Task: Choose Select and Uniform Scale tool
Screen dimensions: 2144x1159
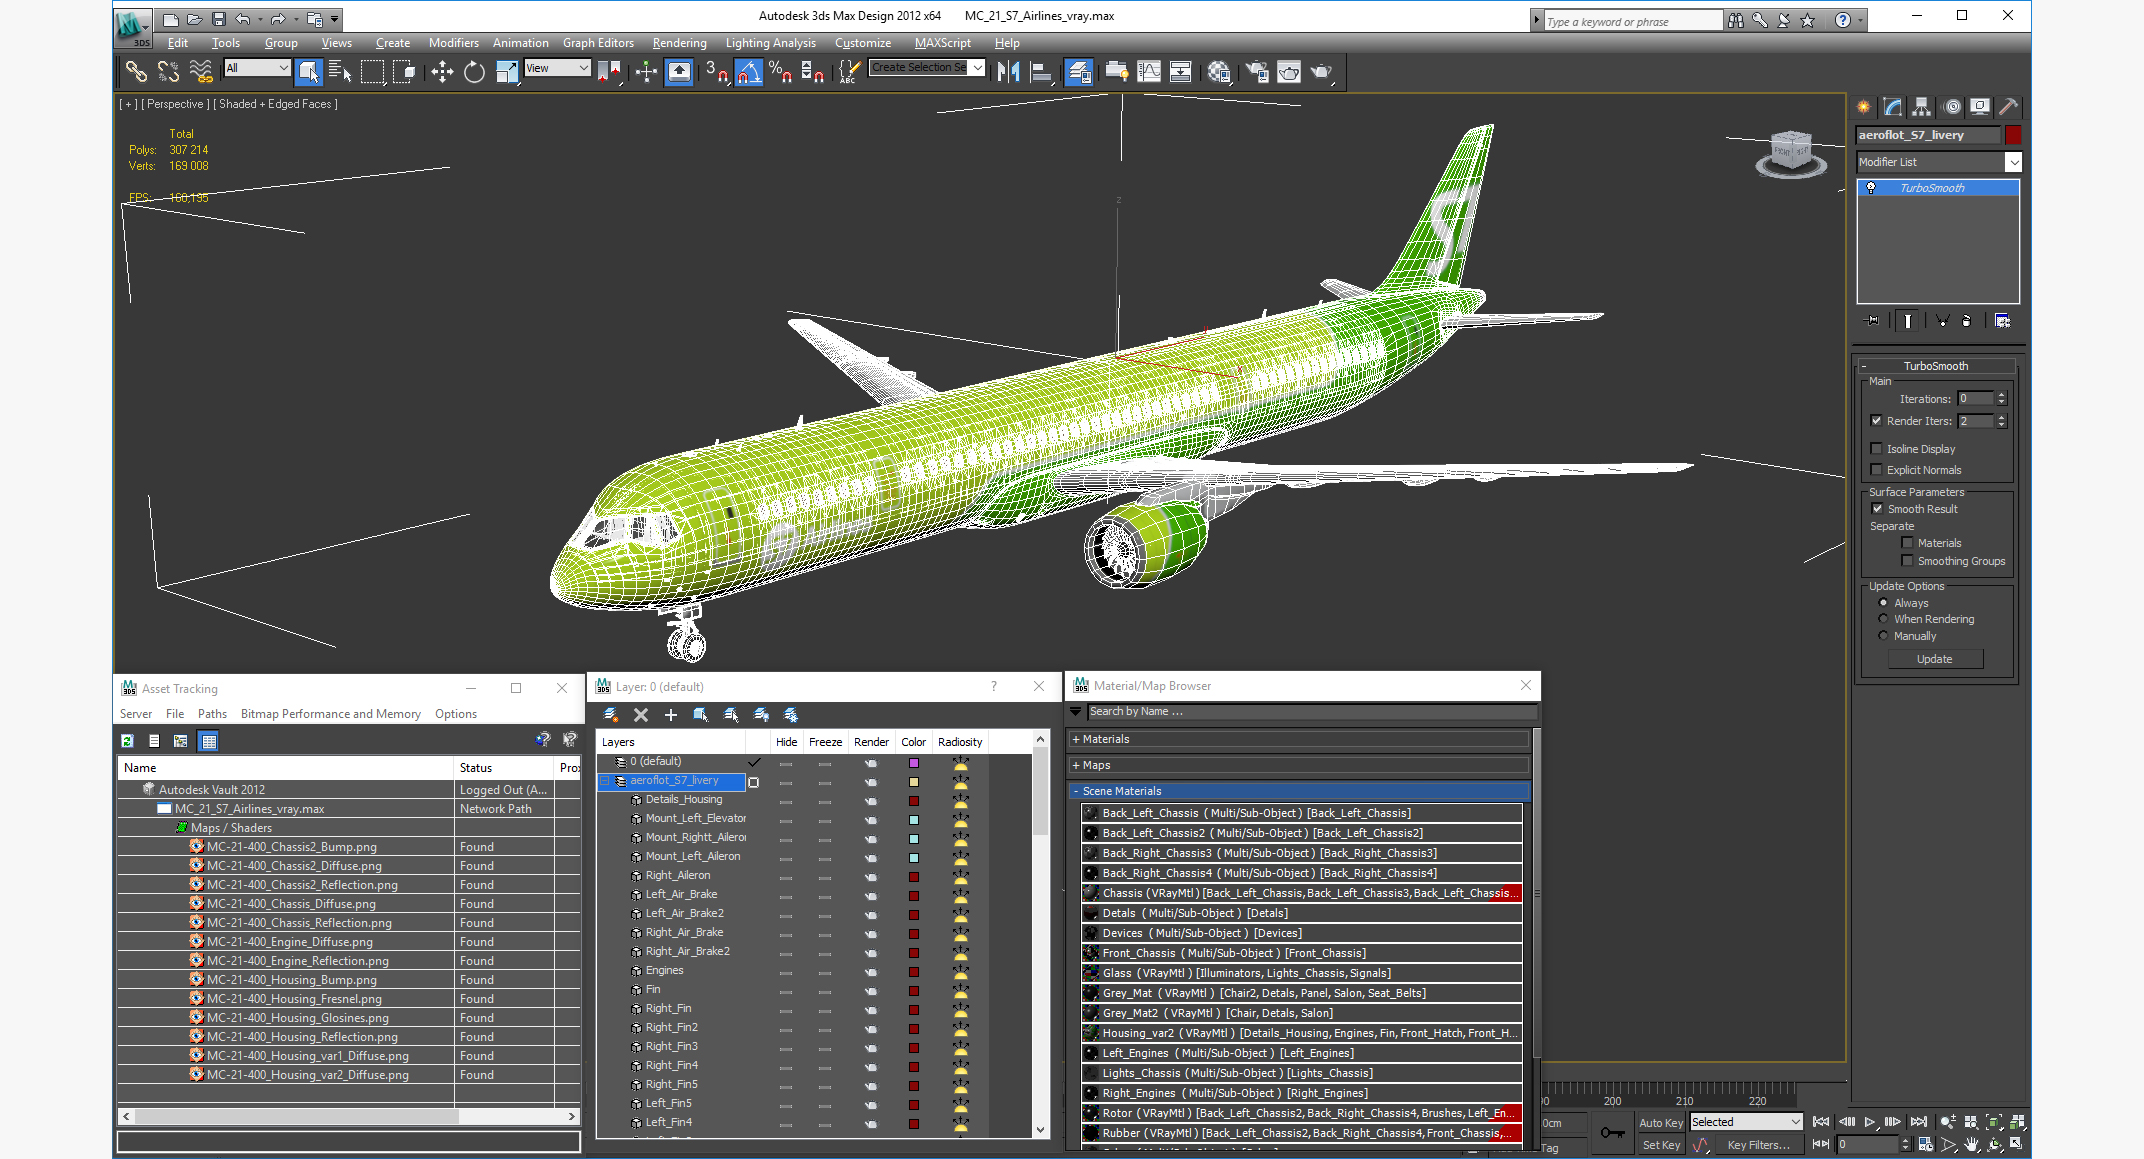Action: click(507, 71)
